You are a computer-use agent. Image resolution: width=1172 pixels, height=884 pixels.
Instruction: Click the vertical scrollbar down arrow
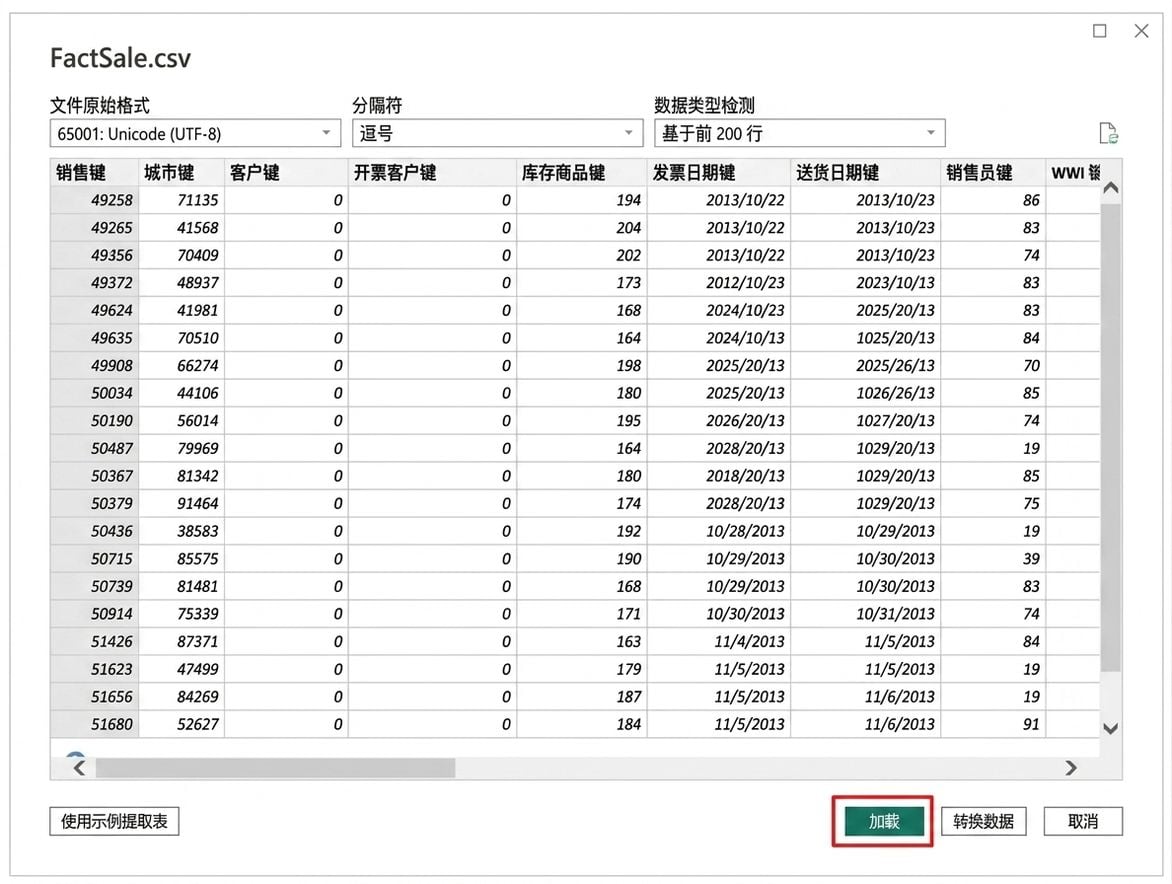(x=1111, y=728)
